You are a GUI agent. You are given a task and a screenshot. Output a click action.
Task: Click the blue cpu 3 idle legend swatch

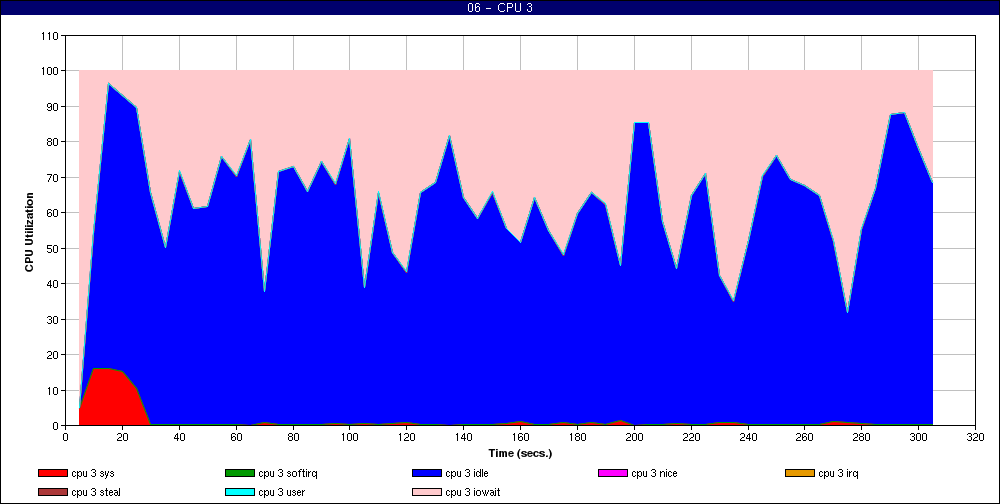coord(427,473)
